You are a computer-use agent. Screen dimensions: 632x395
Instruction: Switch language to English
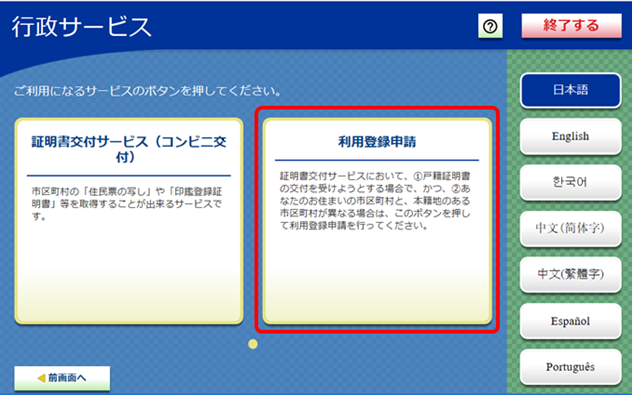[x=570, y=136]
